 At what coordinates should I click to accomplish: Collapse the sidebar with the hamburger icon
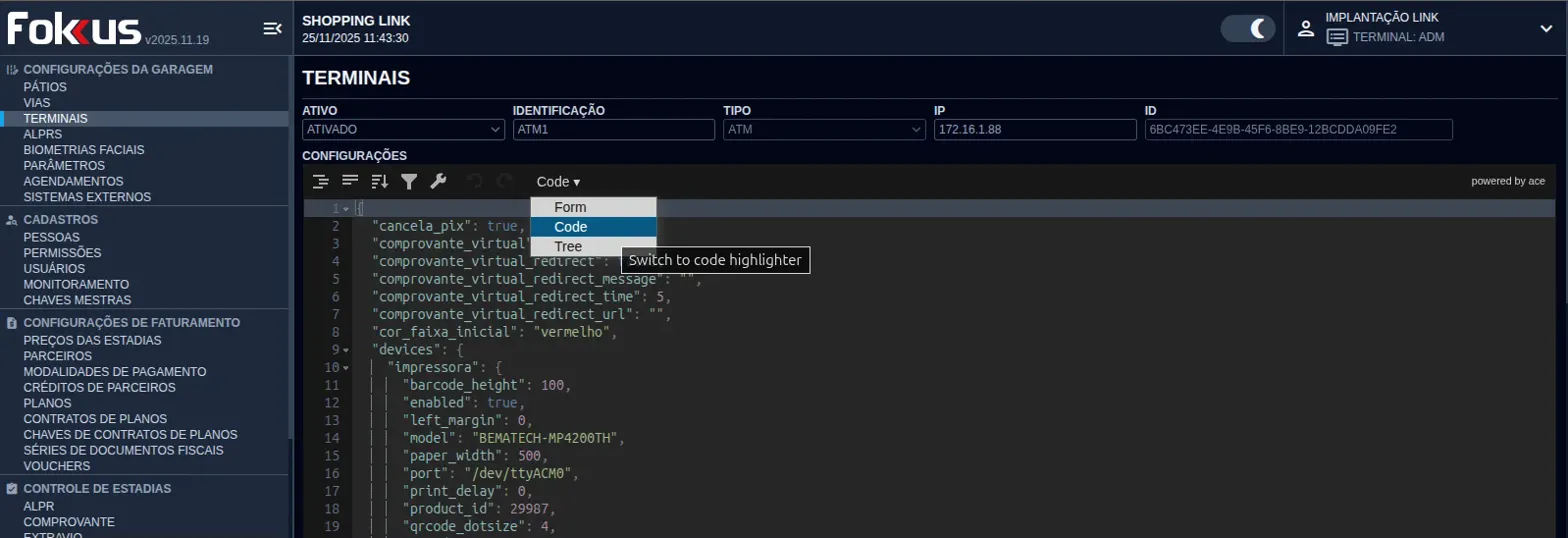click(x=272, y=29)
